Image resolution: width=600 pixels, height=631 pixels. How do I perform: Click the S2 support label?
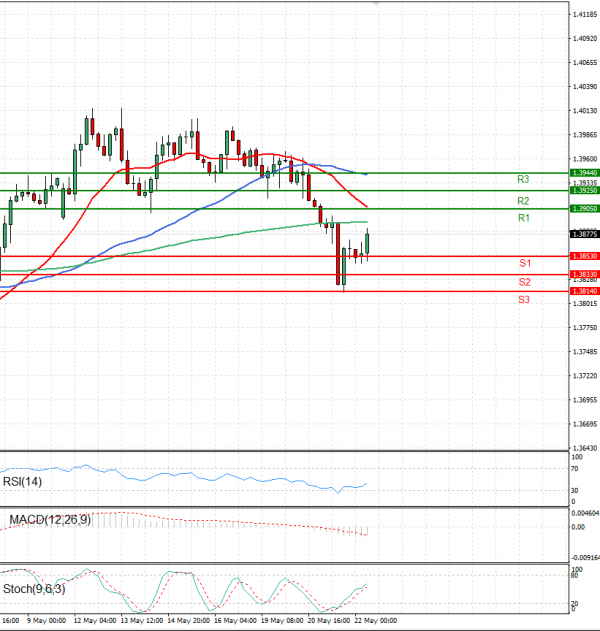click(x=524, y=282)
